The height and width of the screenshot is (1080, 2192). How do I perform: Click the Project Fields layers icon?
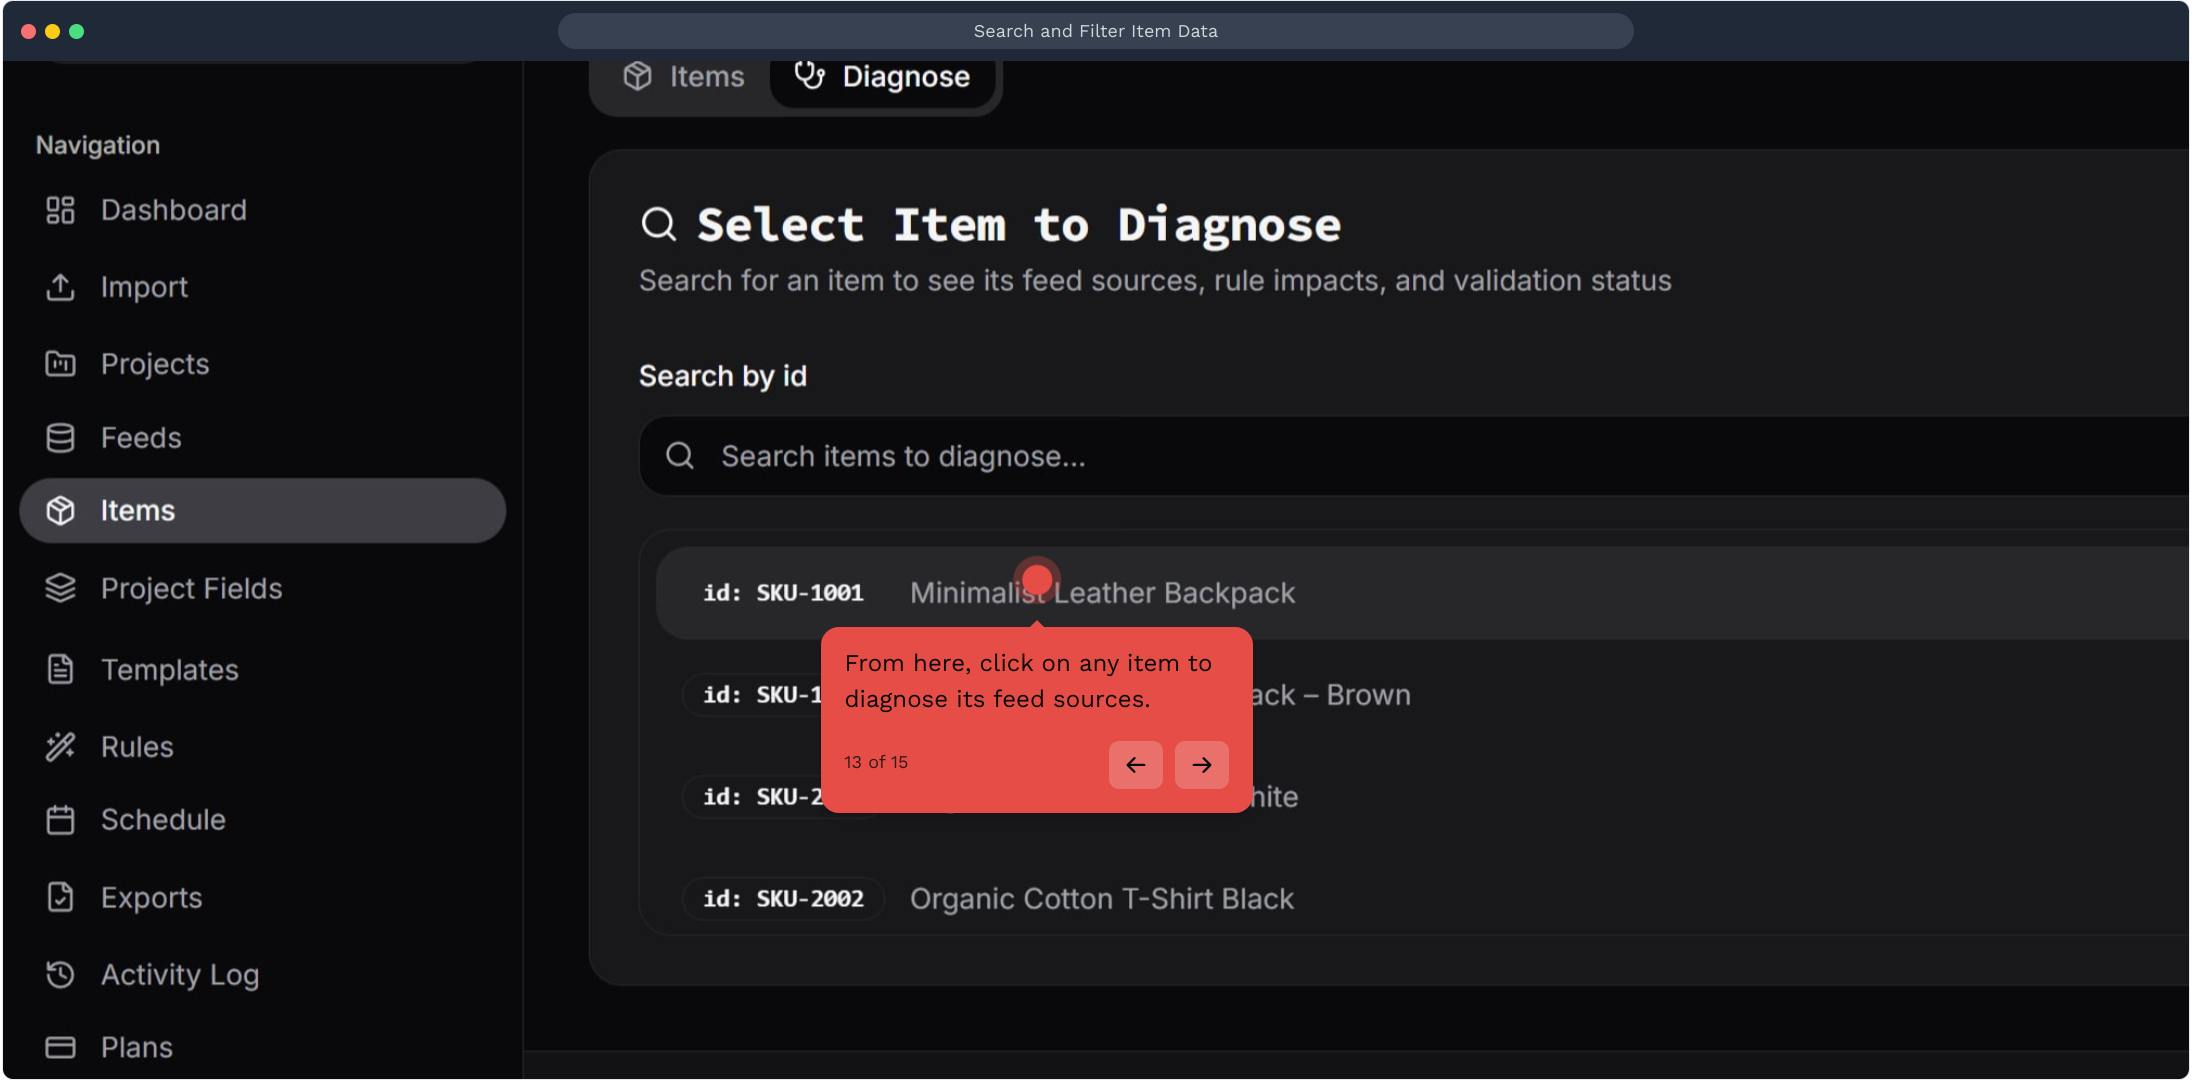(60, 588)
